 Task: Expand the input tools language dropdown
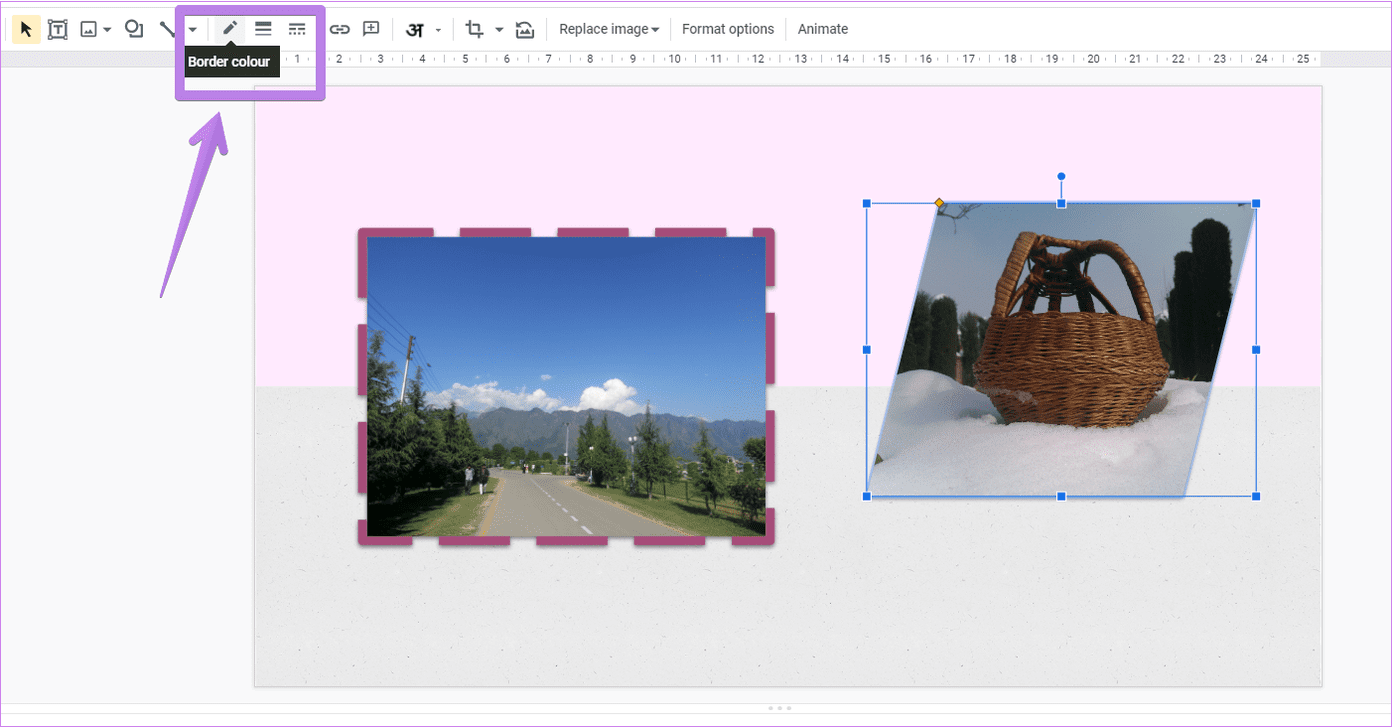[438, 30]
